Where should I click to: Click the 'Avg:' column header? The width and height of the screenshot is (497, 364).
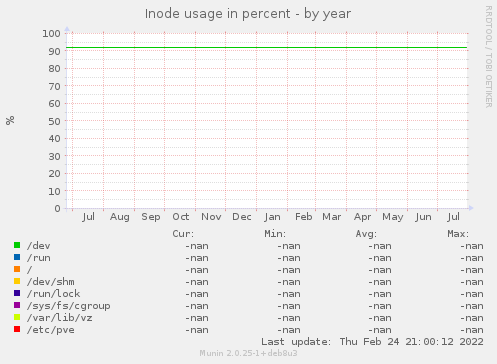point(366,234)
